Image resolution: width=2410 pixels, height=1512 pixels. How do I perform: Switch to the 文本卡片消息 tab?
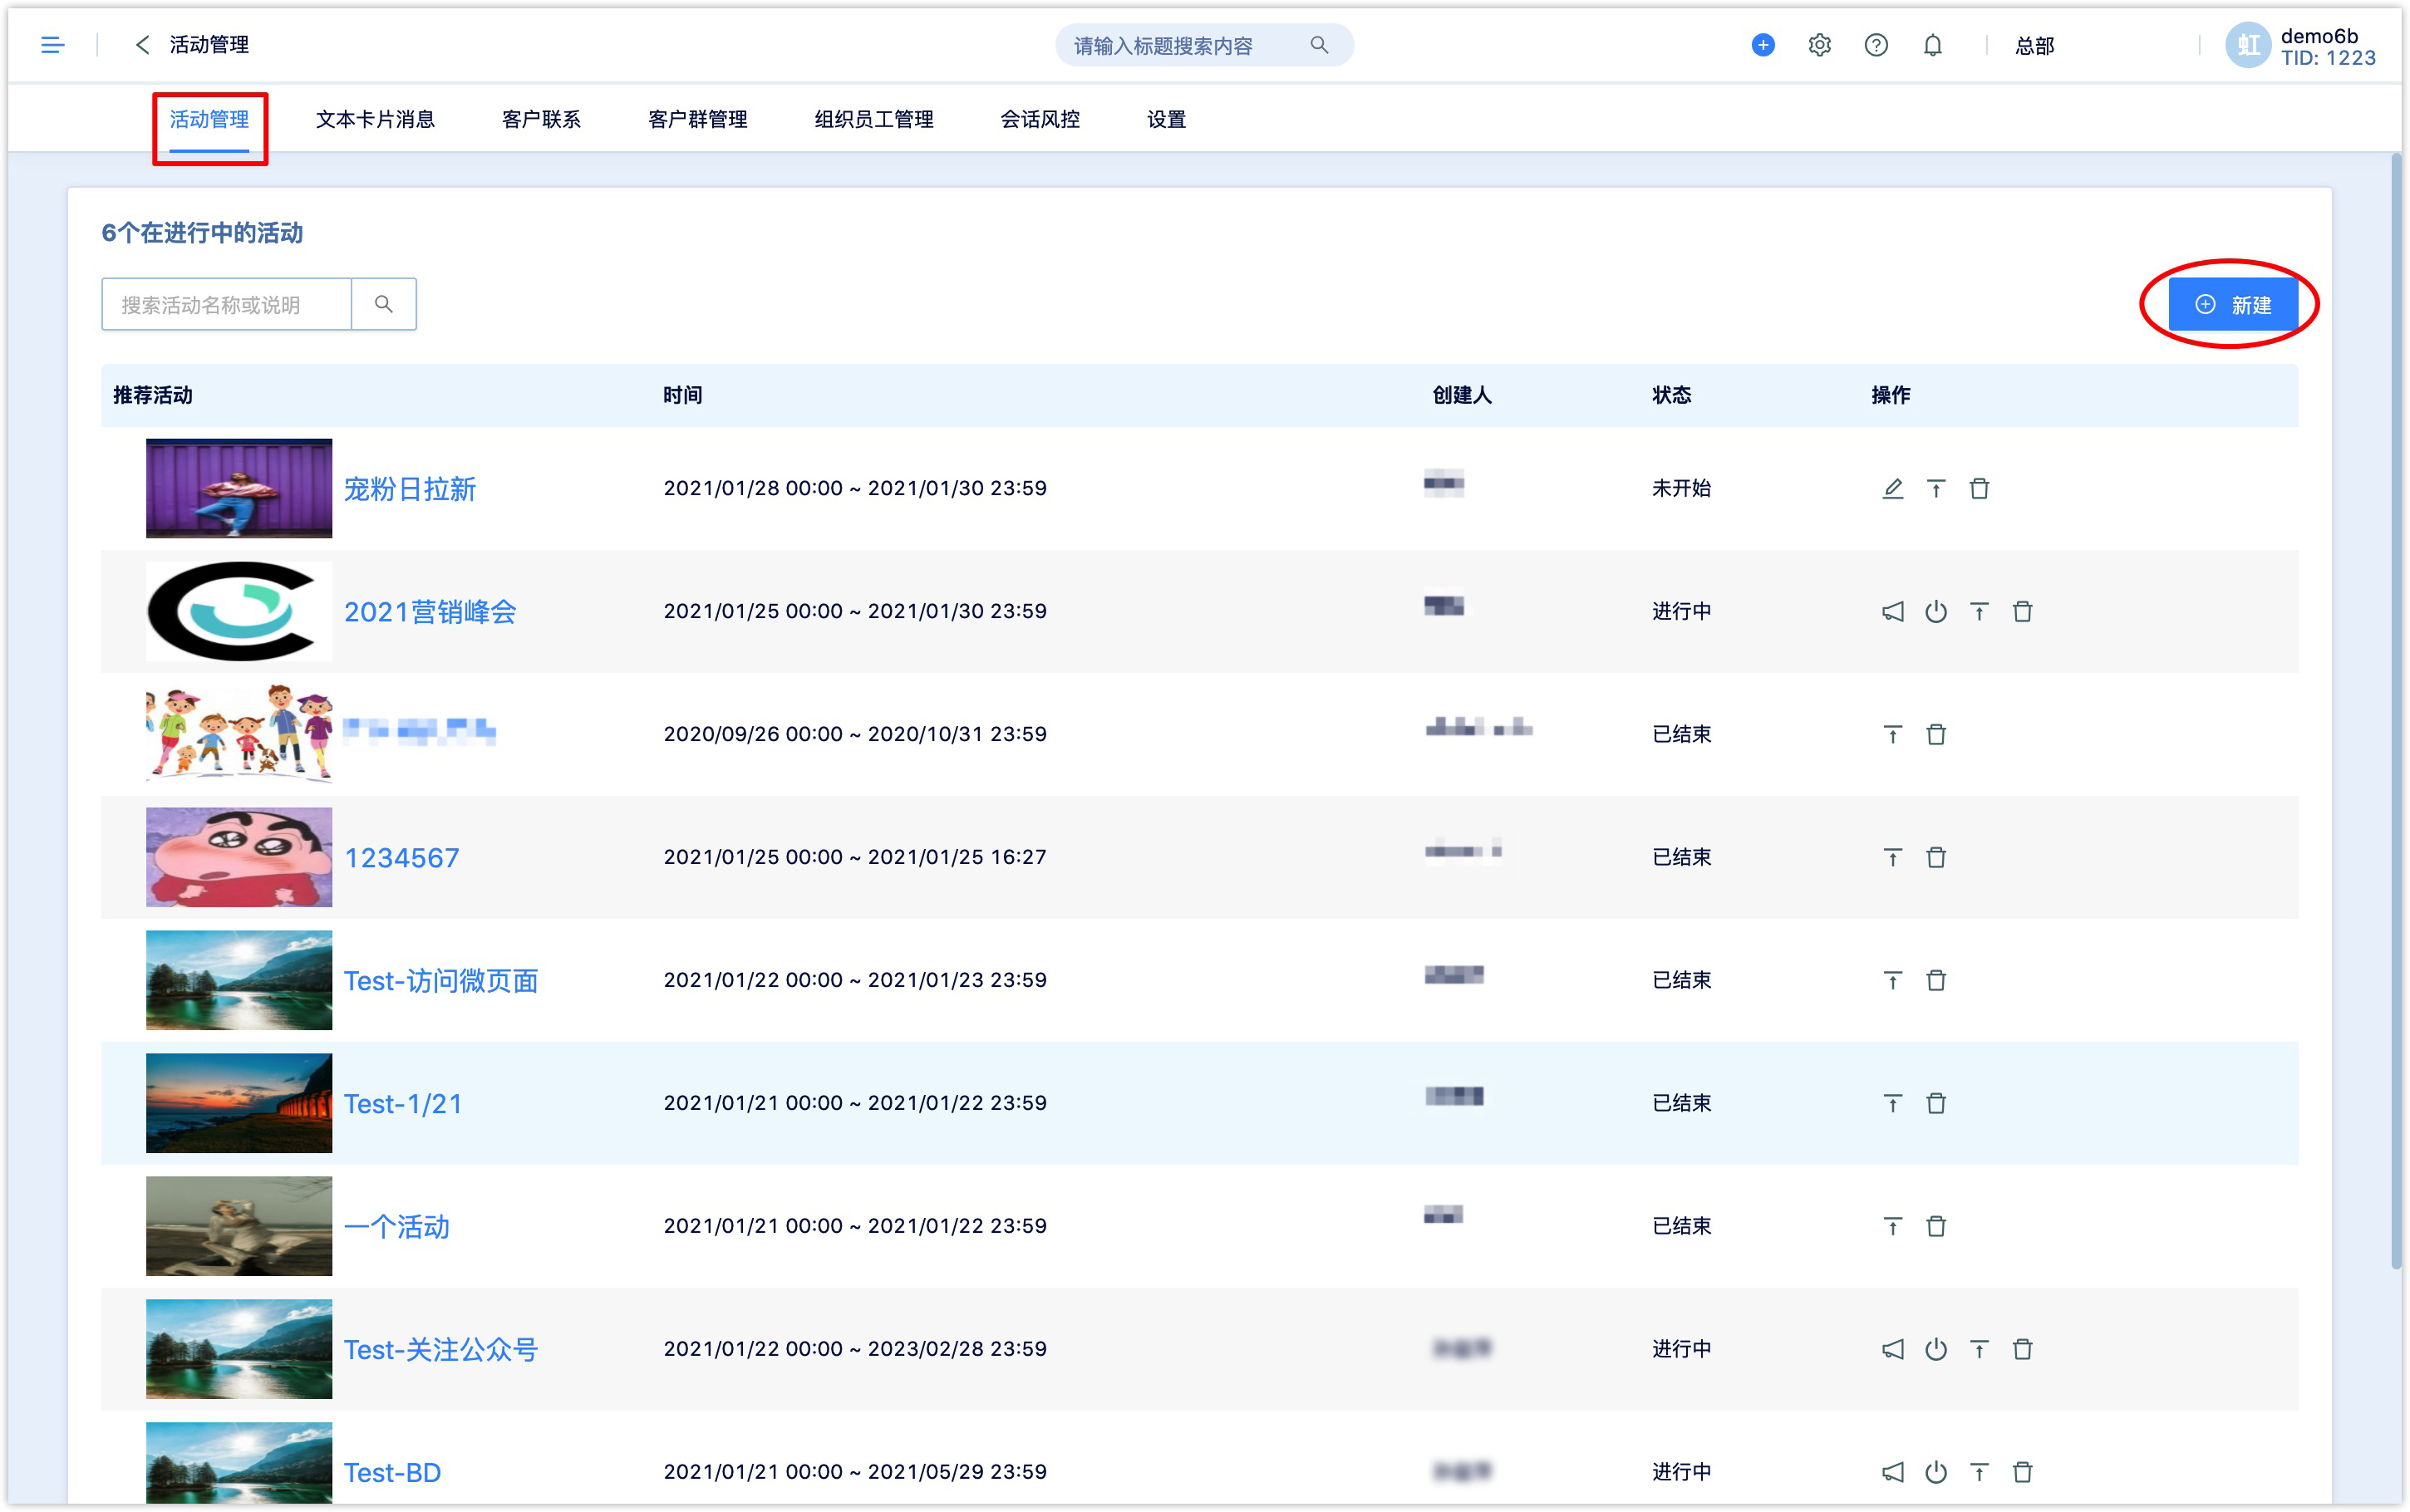coord(375,120)
